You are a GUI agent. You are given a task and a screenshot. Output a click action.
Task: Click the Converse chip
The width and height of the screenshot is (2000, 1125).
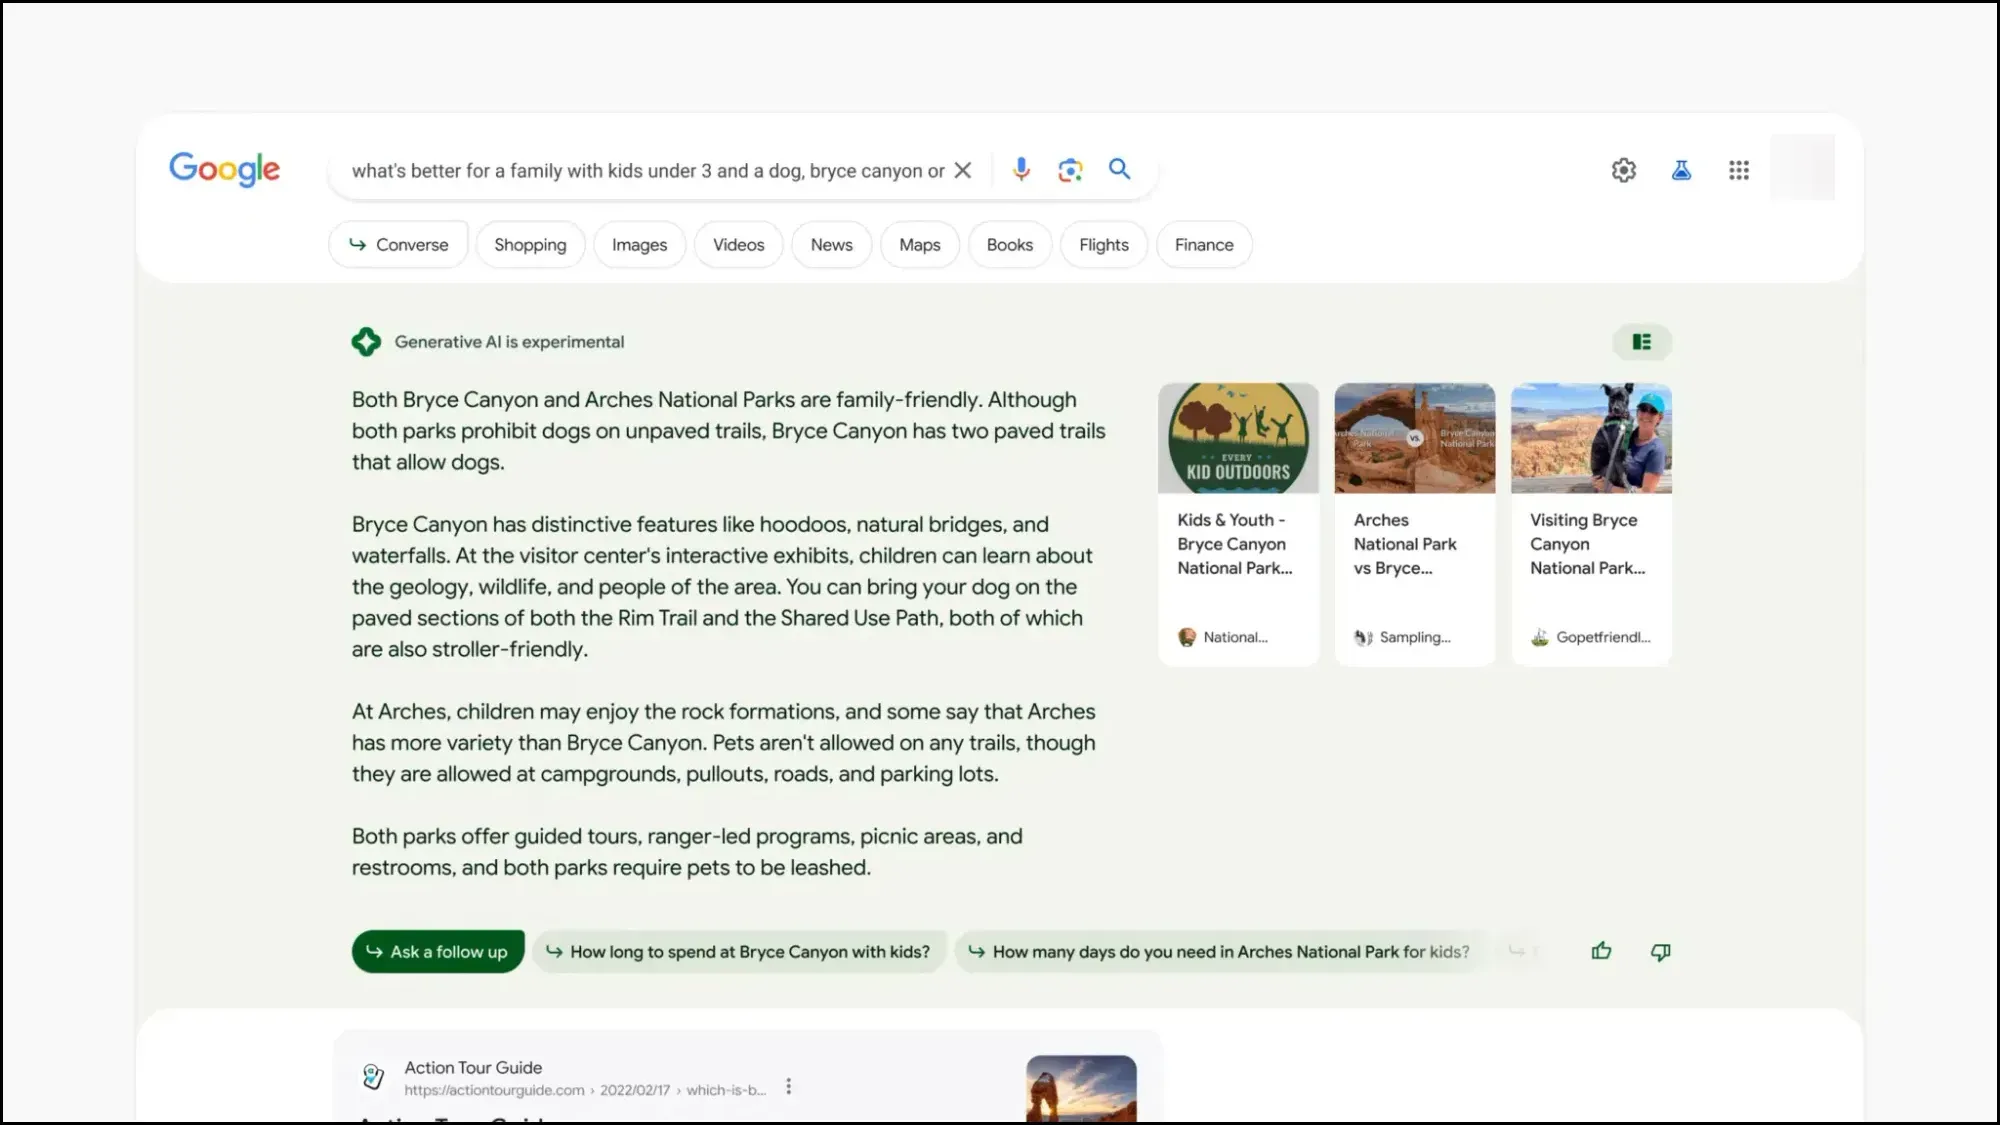(398, 245)
